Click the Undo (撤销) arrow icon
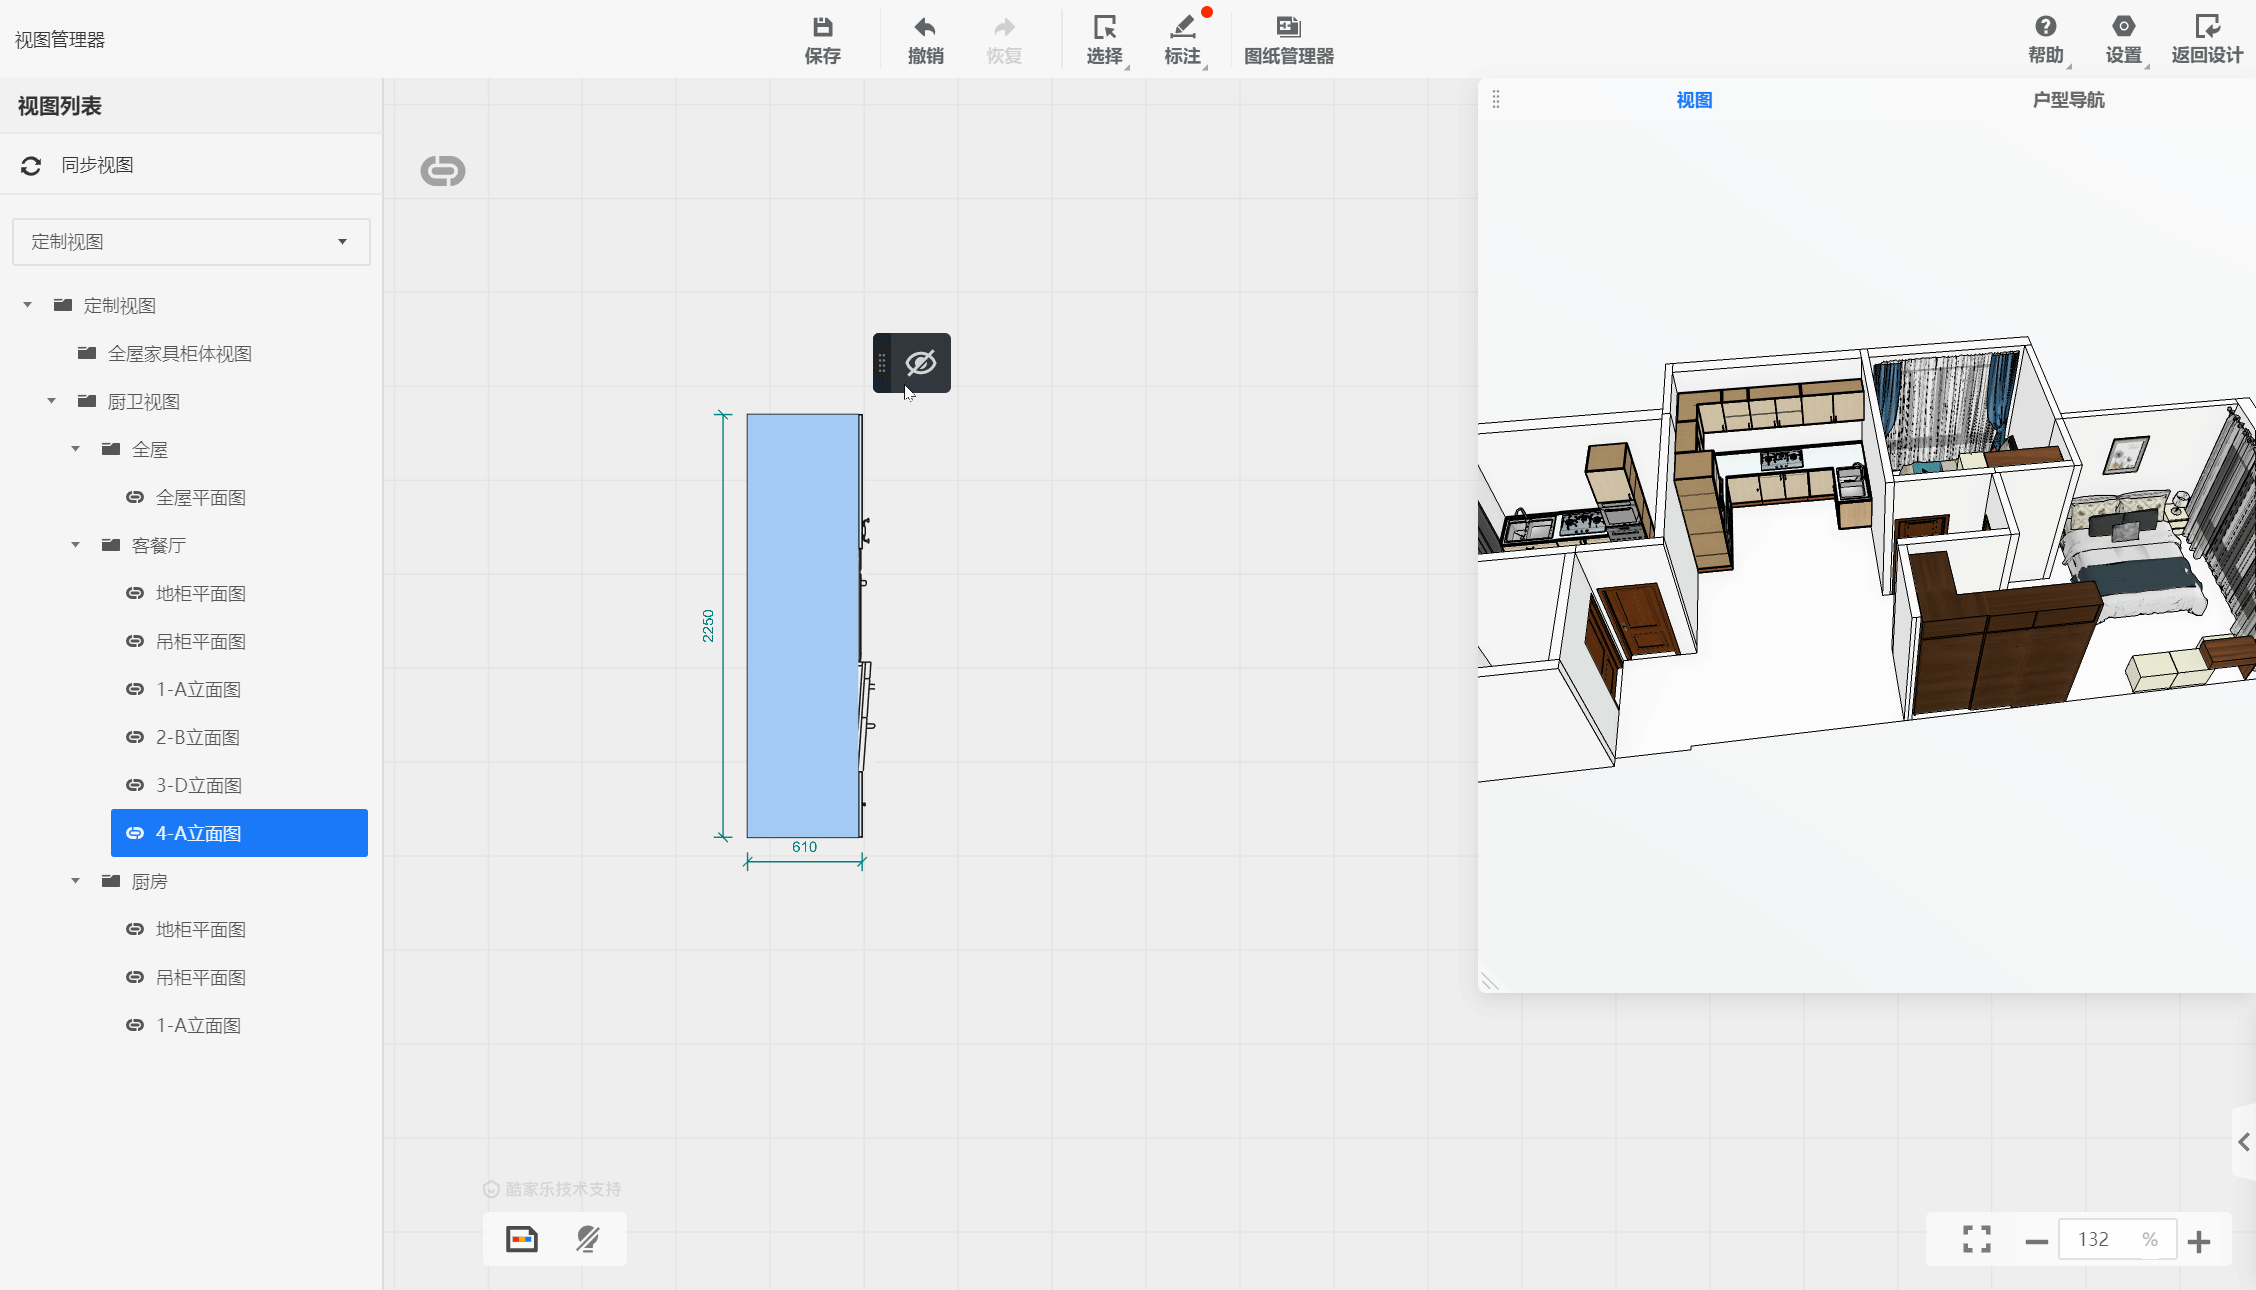 (925, 28)
